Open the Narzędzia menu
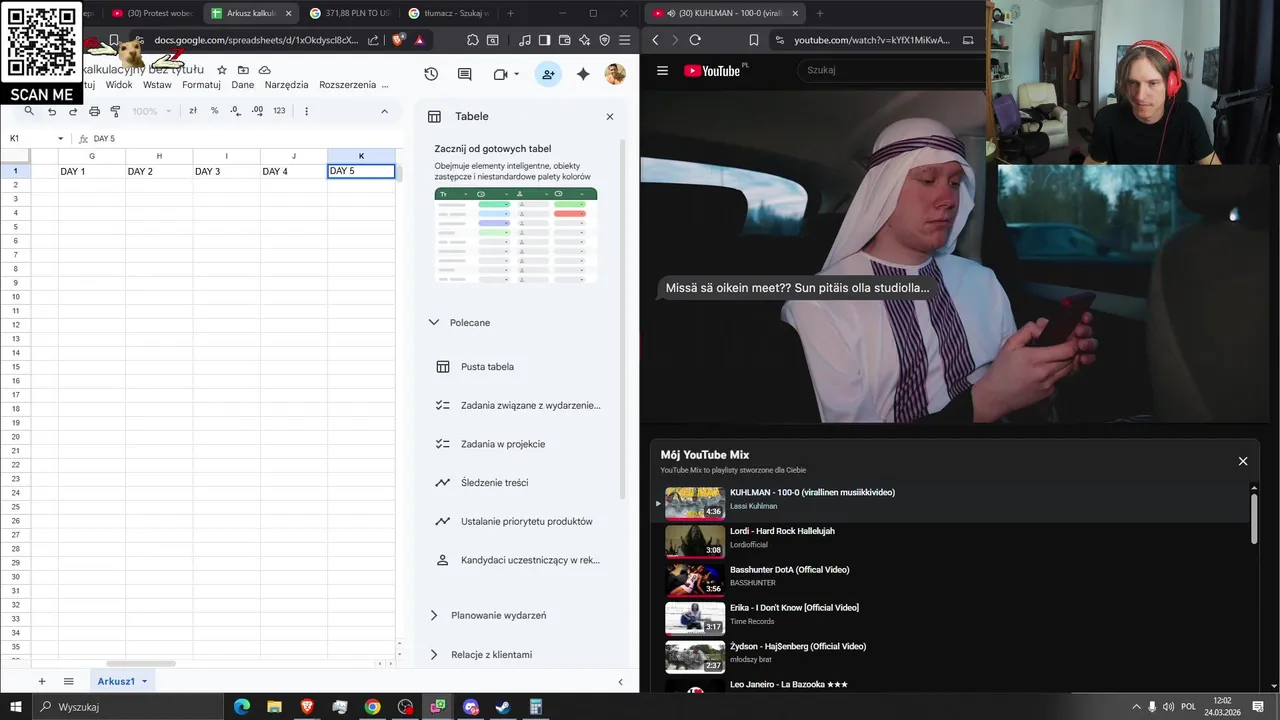The width and height of the screenshot is (1280, 720). (287, 85)
